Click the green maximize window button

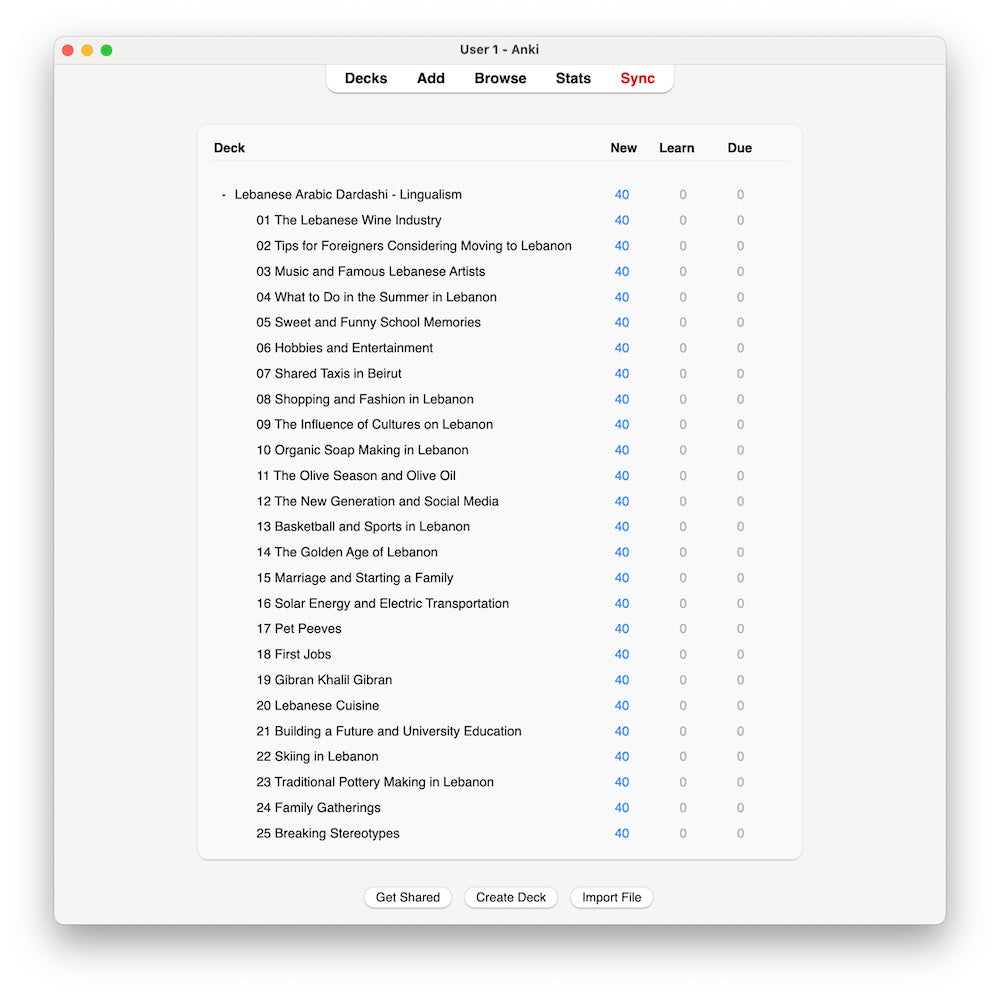coord(107,50)
